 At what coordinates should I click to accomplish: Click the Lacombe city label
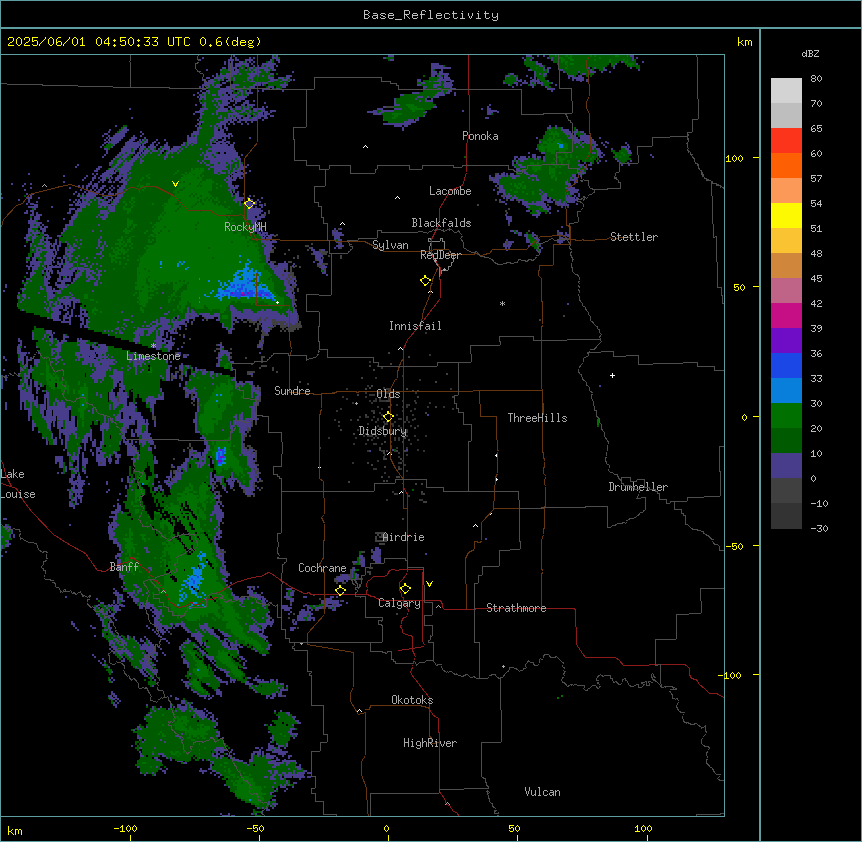[x=450, y=191]
